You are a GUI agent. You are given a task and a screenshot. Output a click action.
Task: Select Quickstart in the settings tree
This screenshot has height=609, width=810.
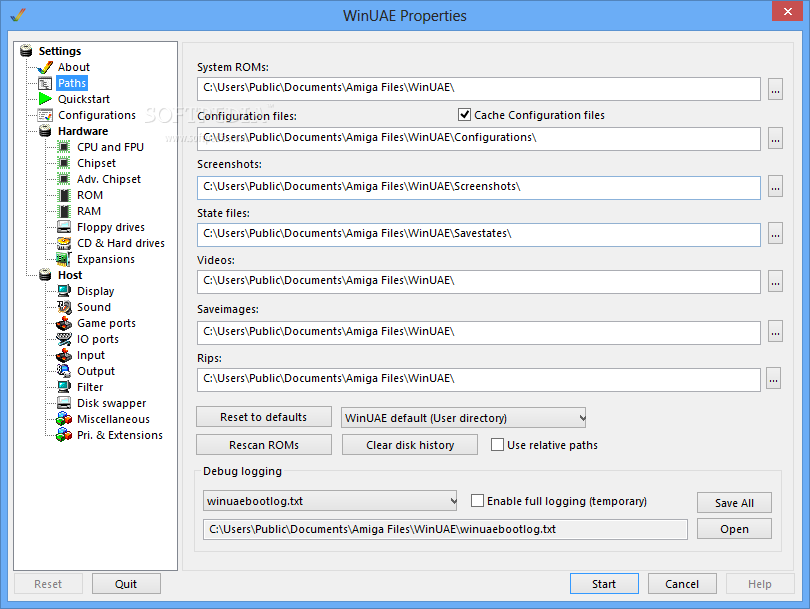pyautogui.click(x=84, y=99)
